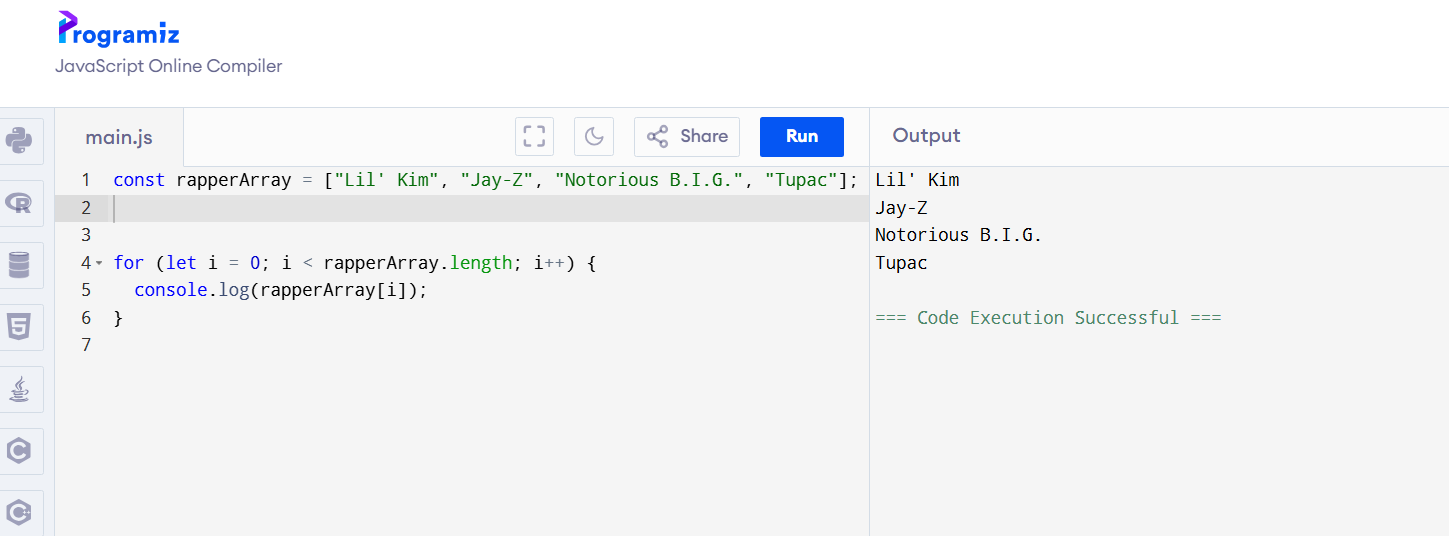Place cursor on empty line 2
The width and height of the screenshot is (1449, 536).
(400, 208)
